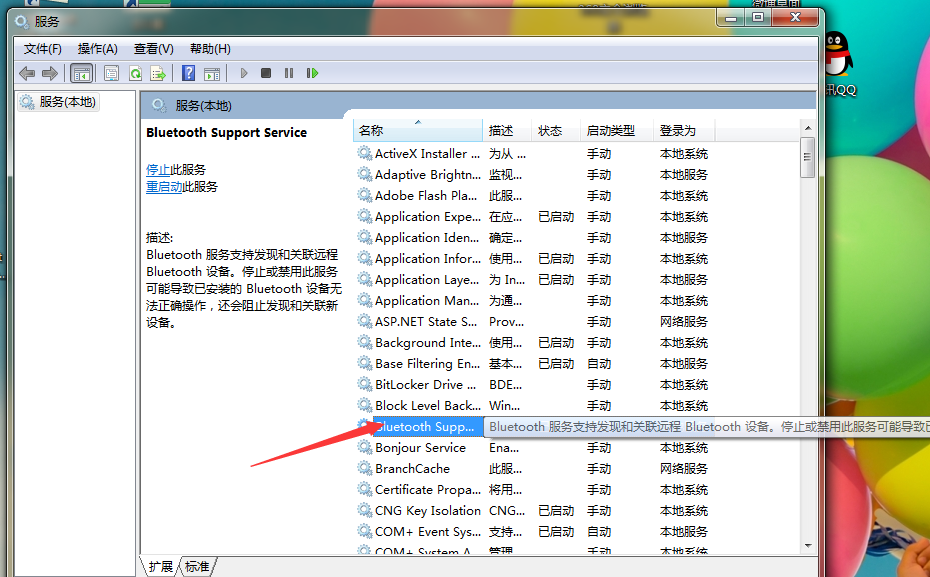
Task: Select the Block Level Backup service row
Action: pyautogui.click(x=534, y=406)
